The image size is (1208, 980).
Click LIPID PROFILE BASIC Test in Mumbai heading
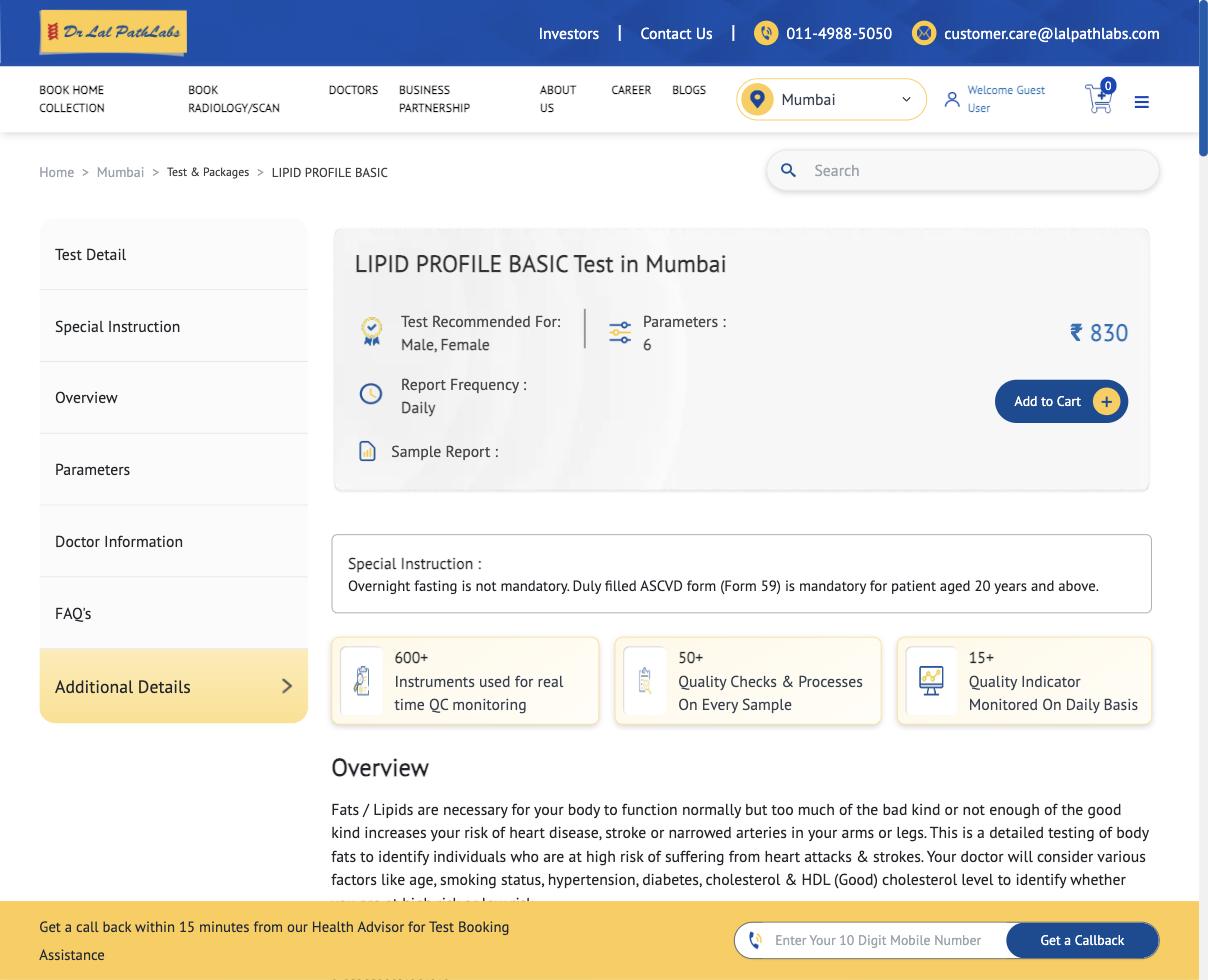pyautogui.click(x=540, y=264)
